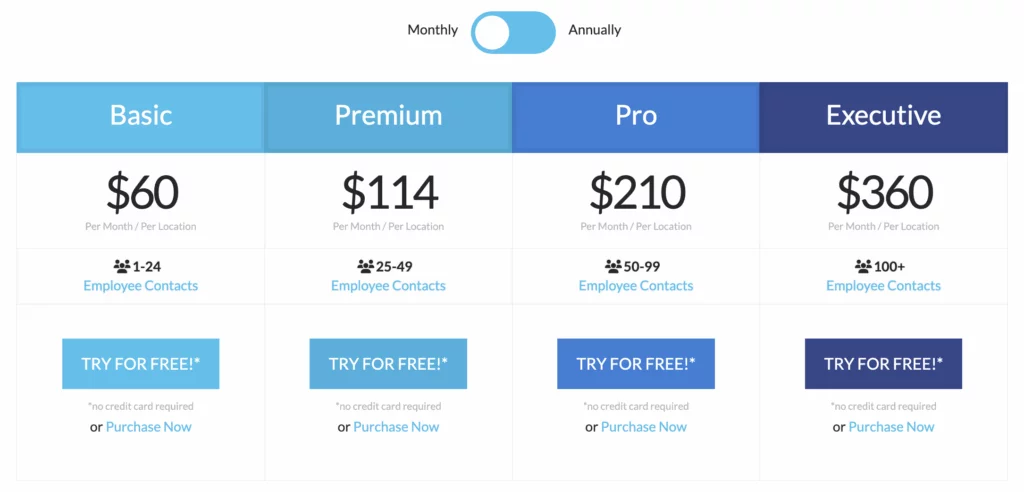Select the Premium plan header

pyautogui.click(x=388, y=116)
